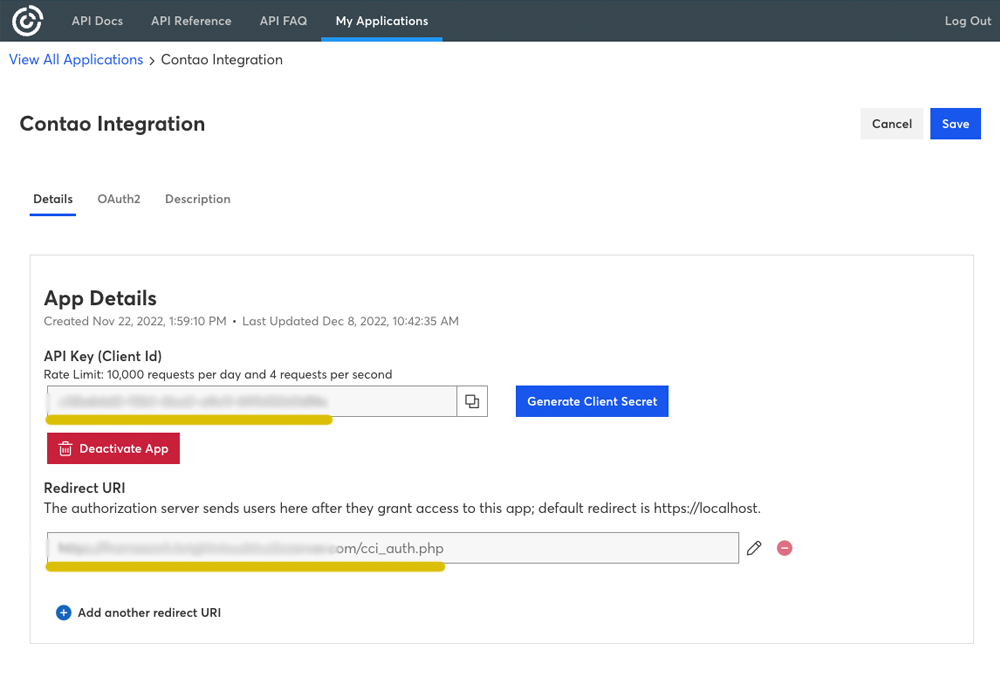Click Generate Client Secret button

tap(592, 401)
